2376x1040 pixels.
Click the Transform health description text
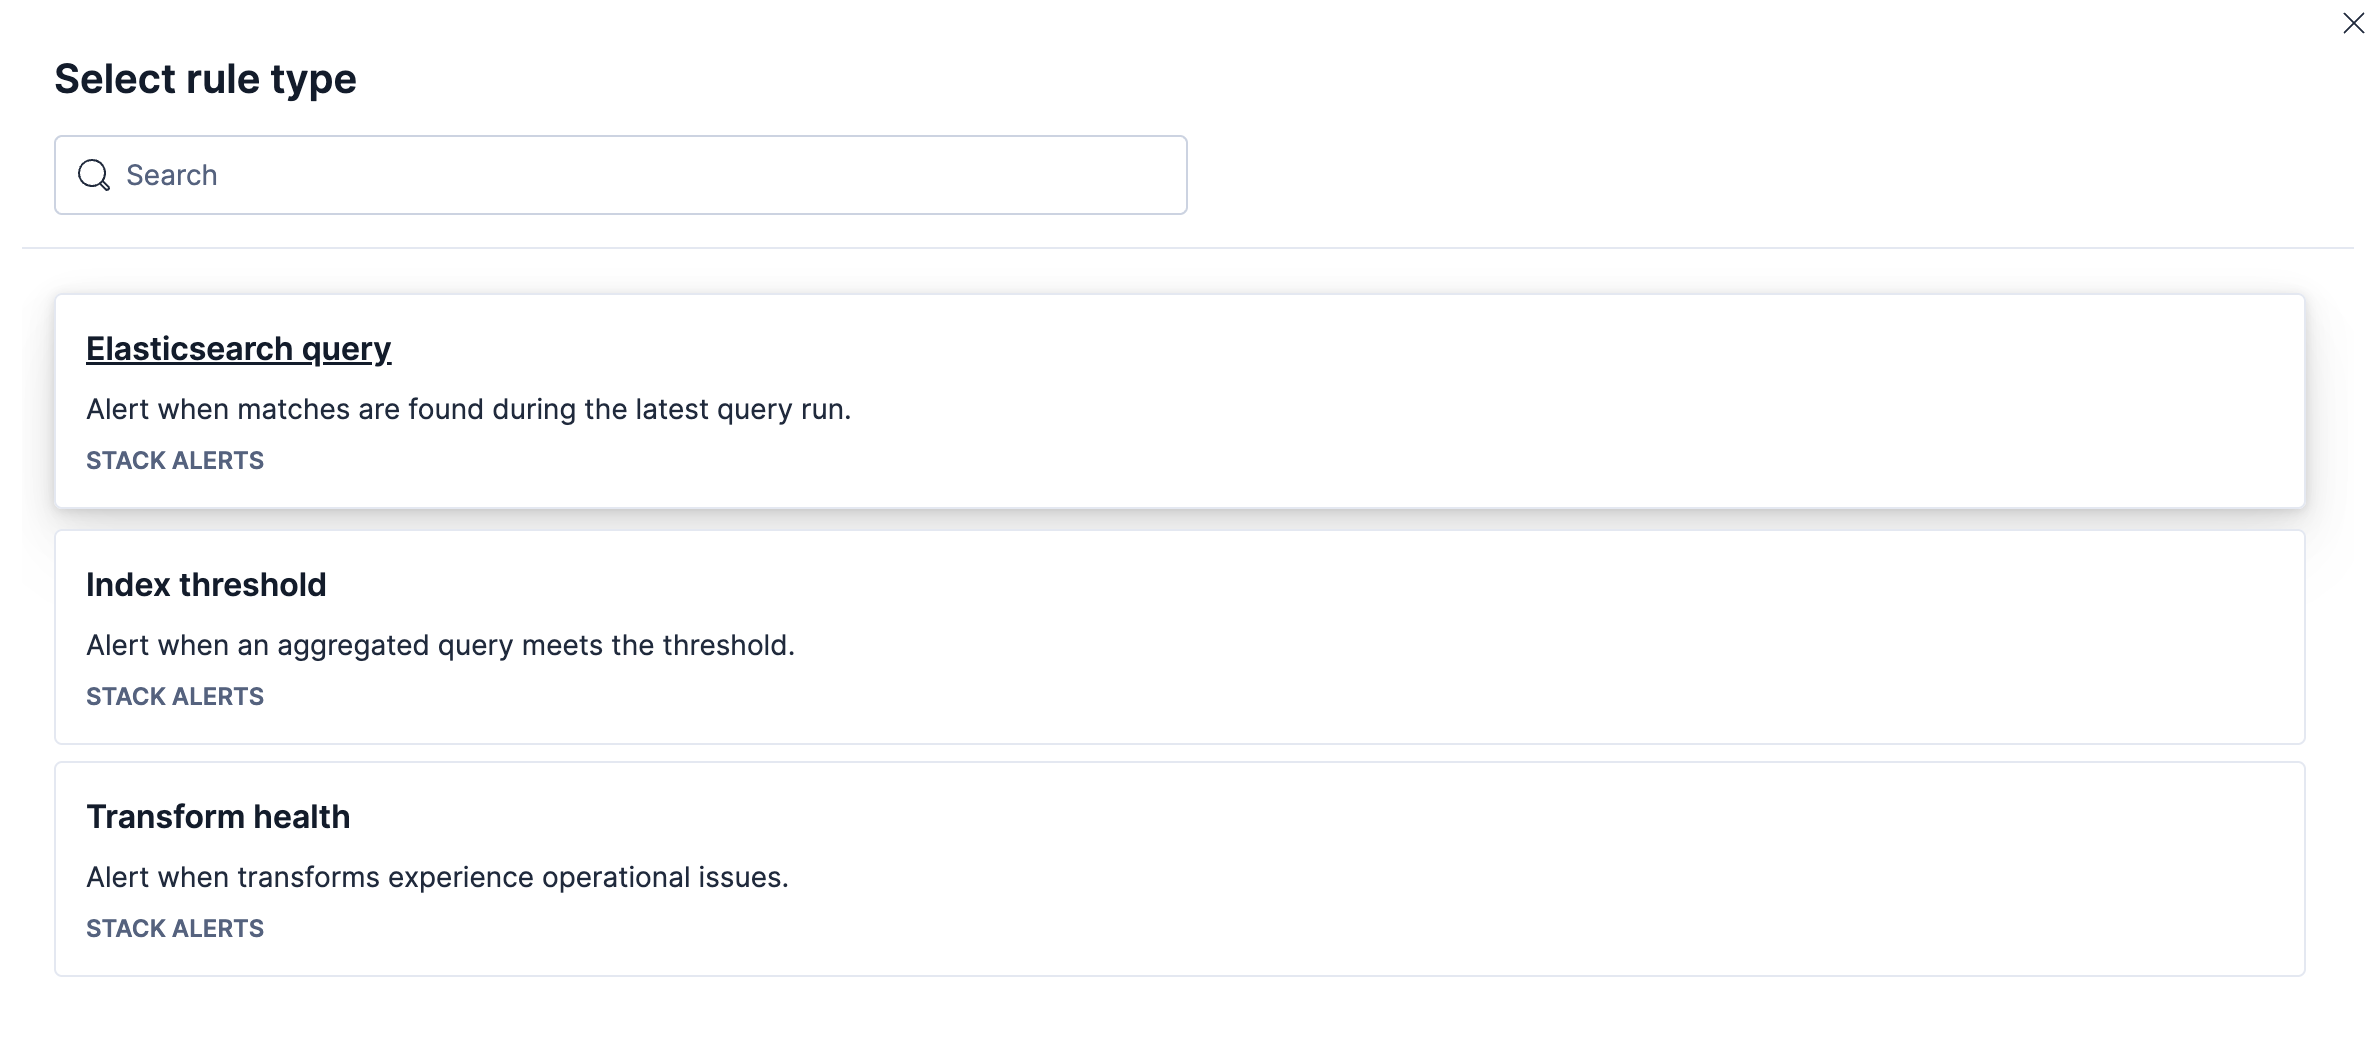pos(437,877)
